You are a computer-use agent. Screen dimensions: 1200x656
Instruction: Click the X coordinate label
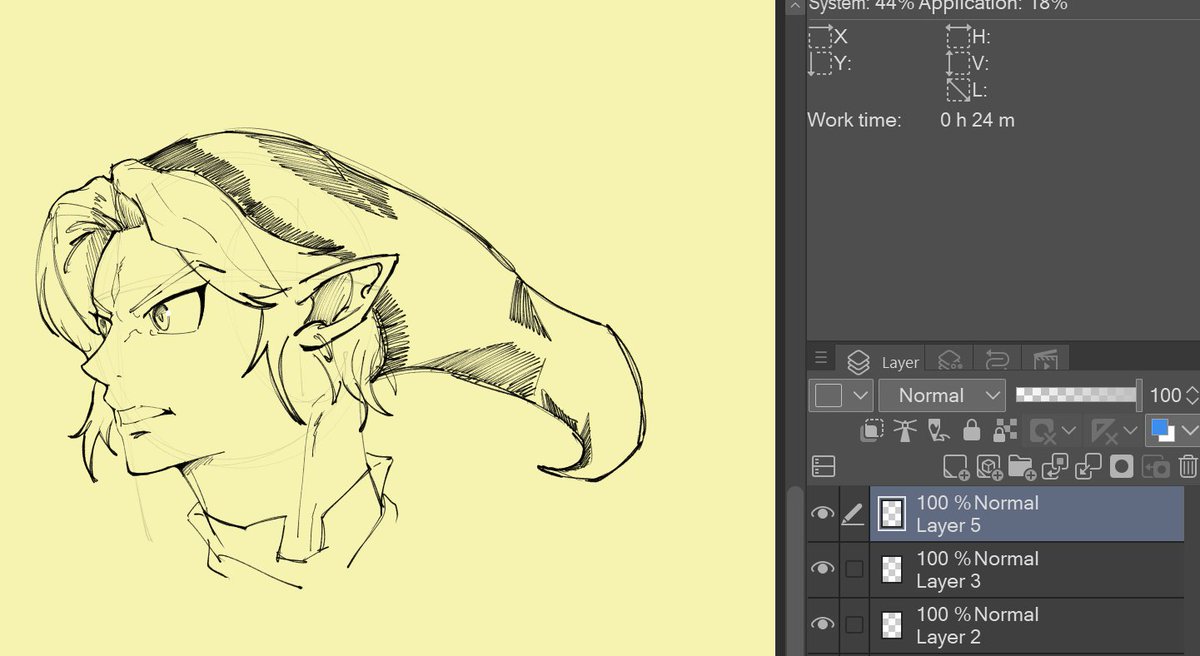(x=840, y=37)
